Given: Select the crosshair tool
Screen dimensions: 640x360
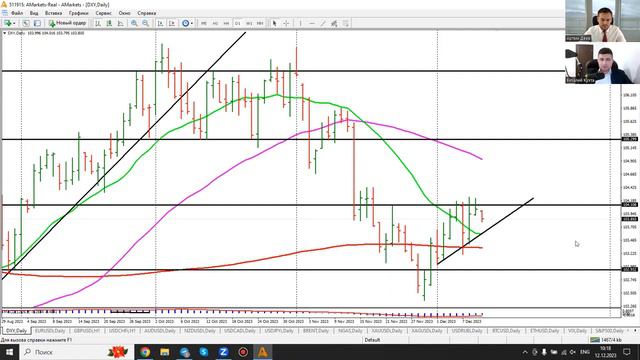Looking at the screenshot, I should pyautogui.click(x=286, y=23).
